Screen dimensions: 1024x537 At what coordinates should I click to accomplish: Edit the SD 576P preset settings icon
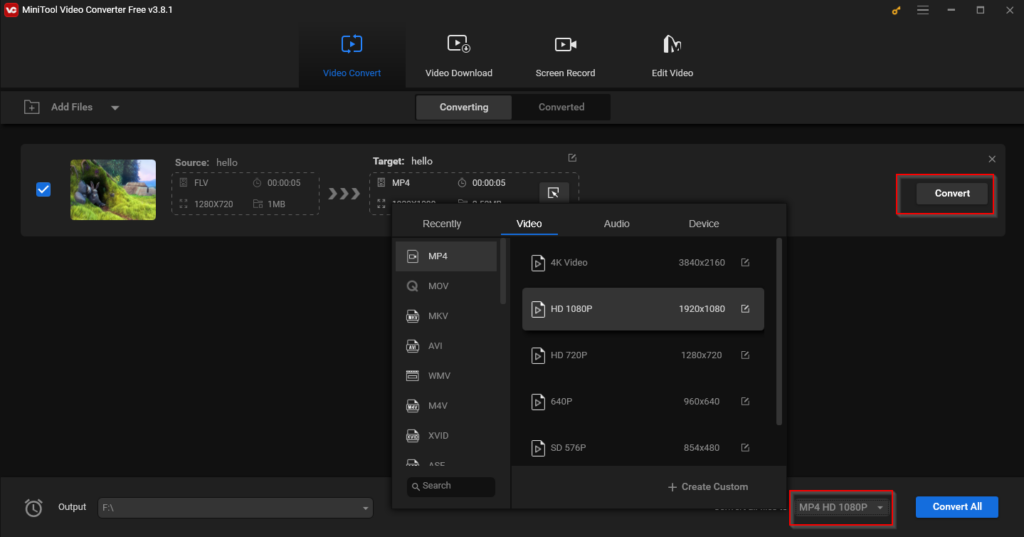(745, 448)
